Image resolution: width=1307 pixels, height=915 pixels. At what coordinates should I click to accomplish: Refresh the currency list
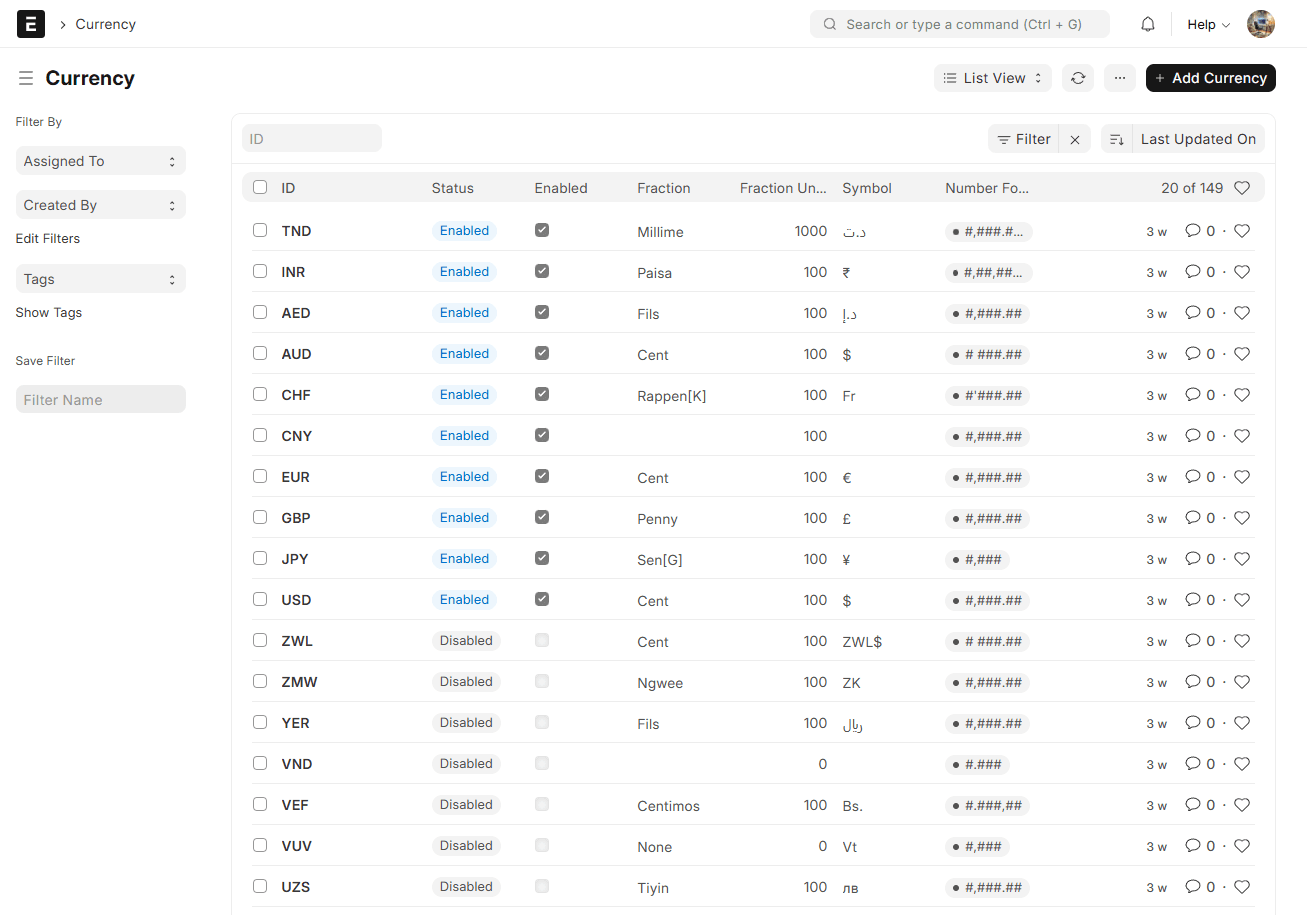tap(1078, 78)
